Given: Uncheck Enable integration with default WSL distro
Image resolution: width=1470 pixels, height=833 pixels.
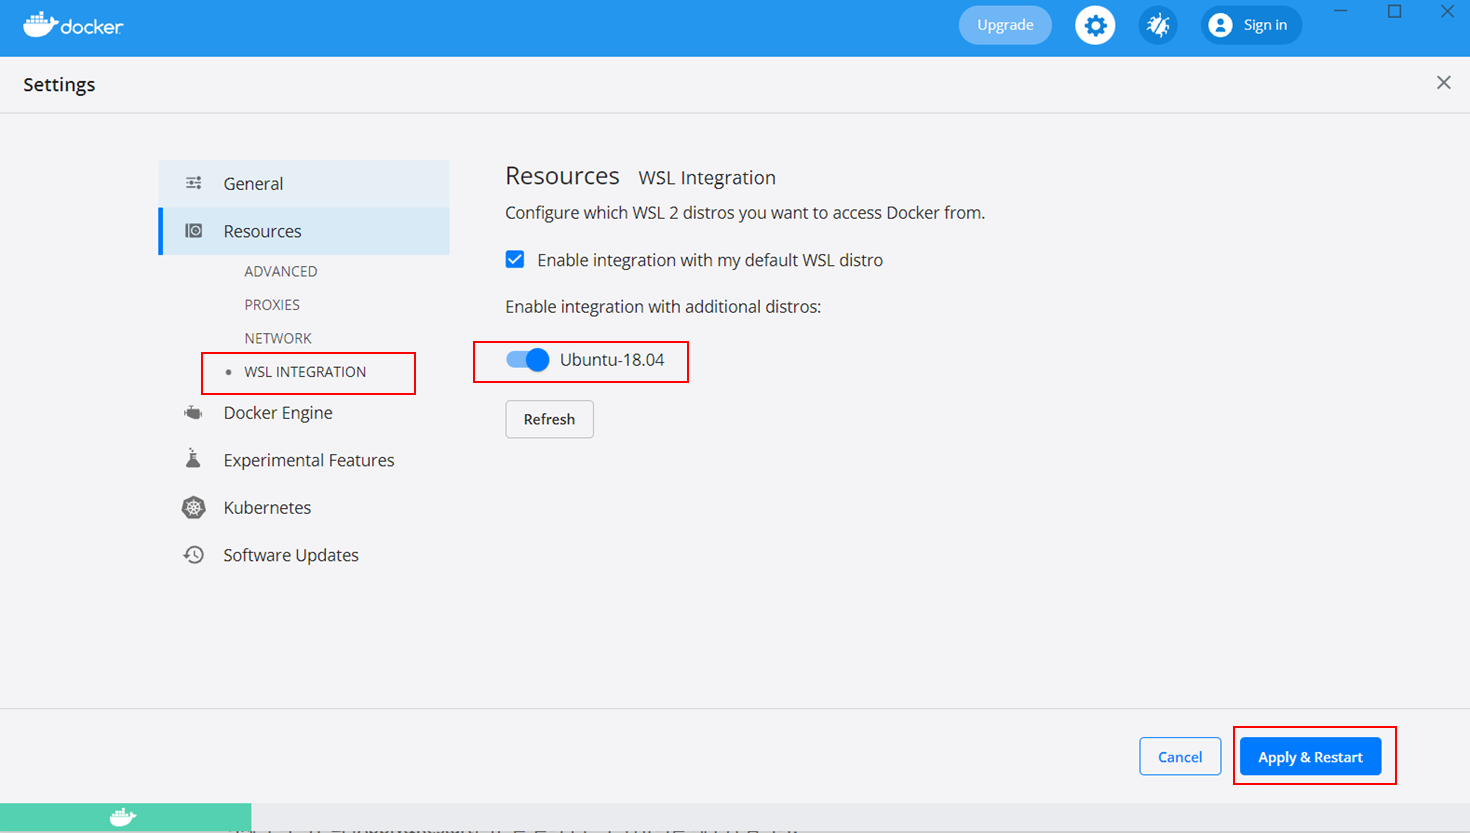Looking at the screenshot, I should (x=515, y=260).
